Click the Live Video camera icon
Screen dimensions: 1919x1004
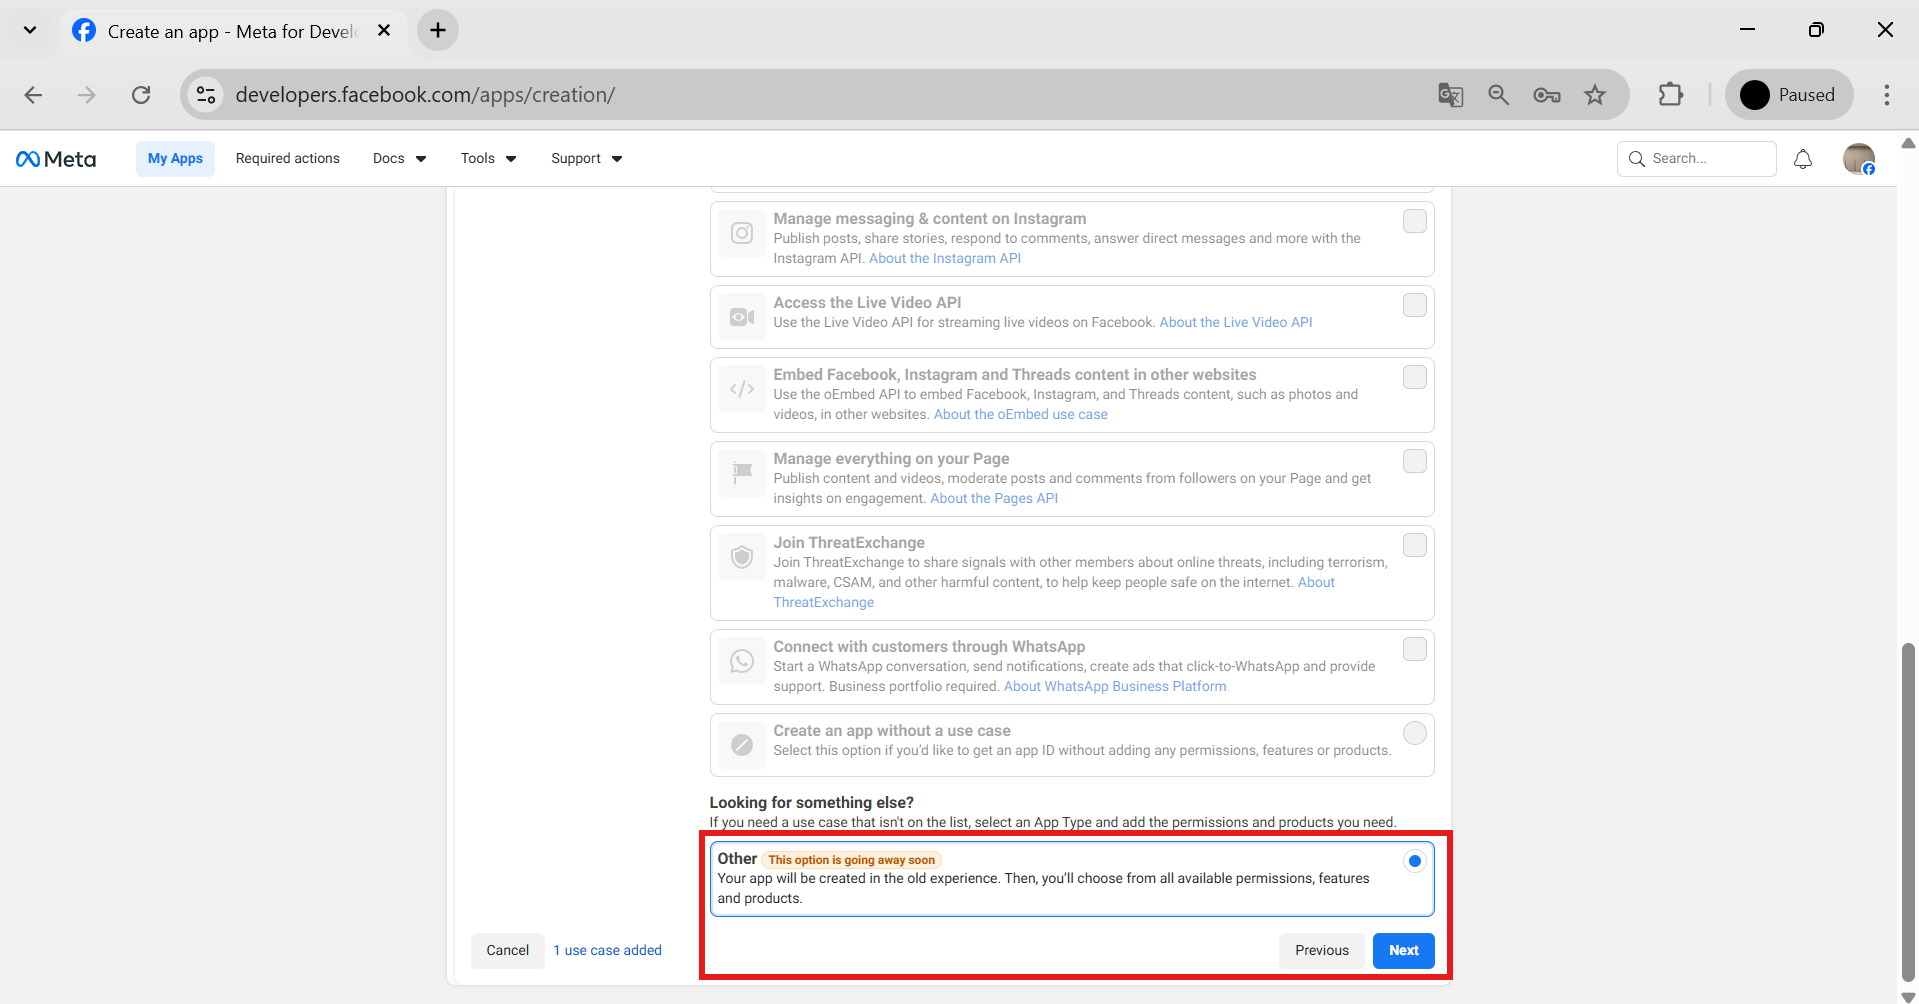coord(742,317)
